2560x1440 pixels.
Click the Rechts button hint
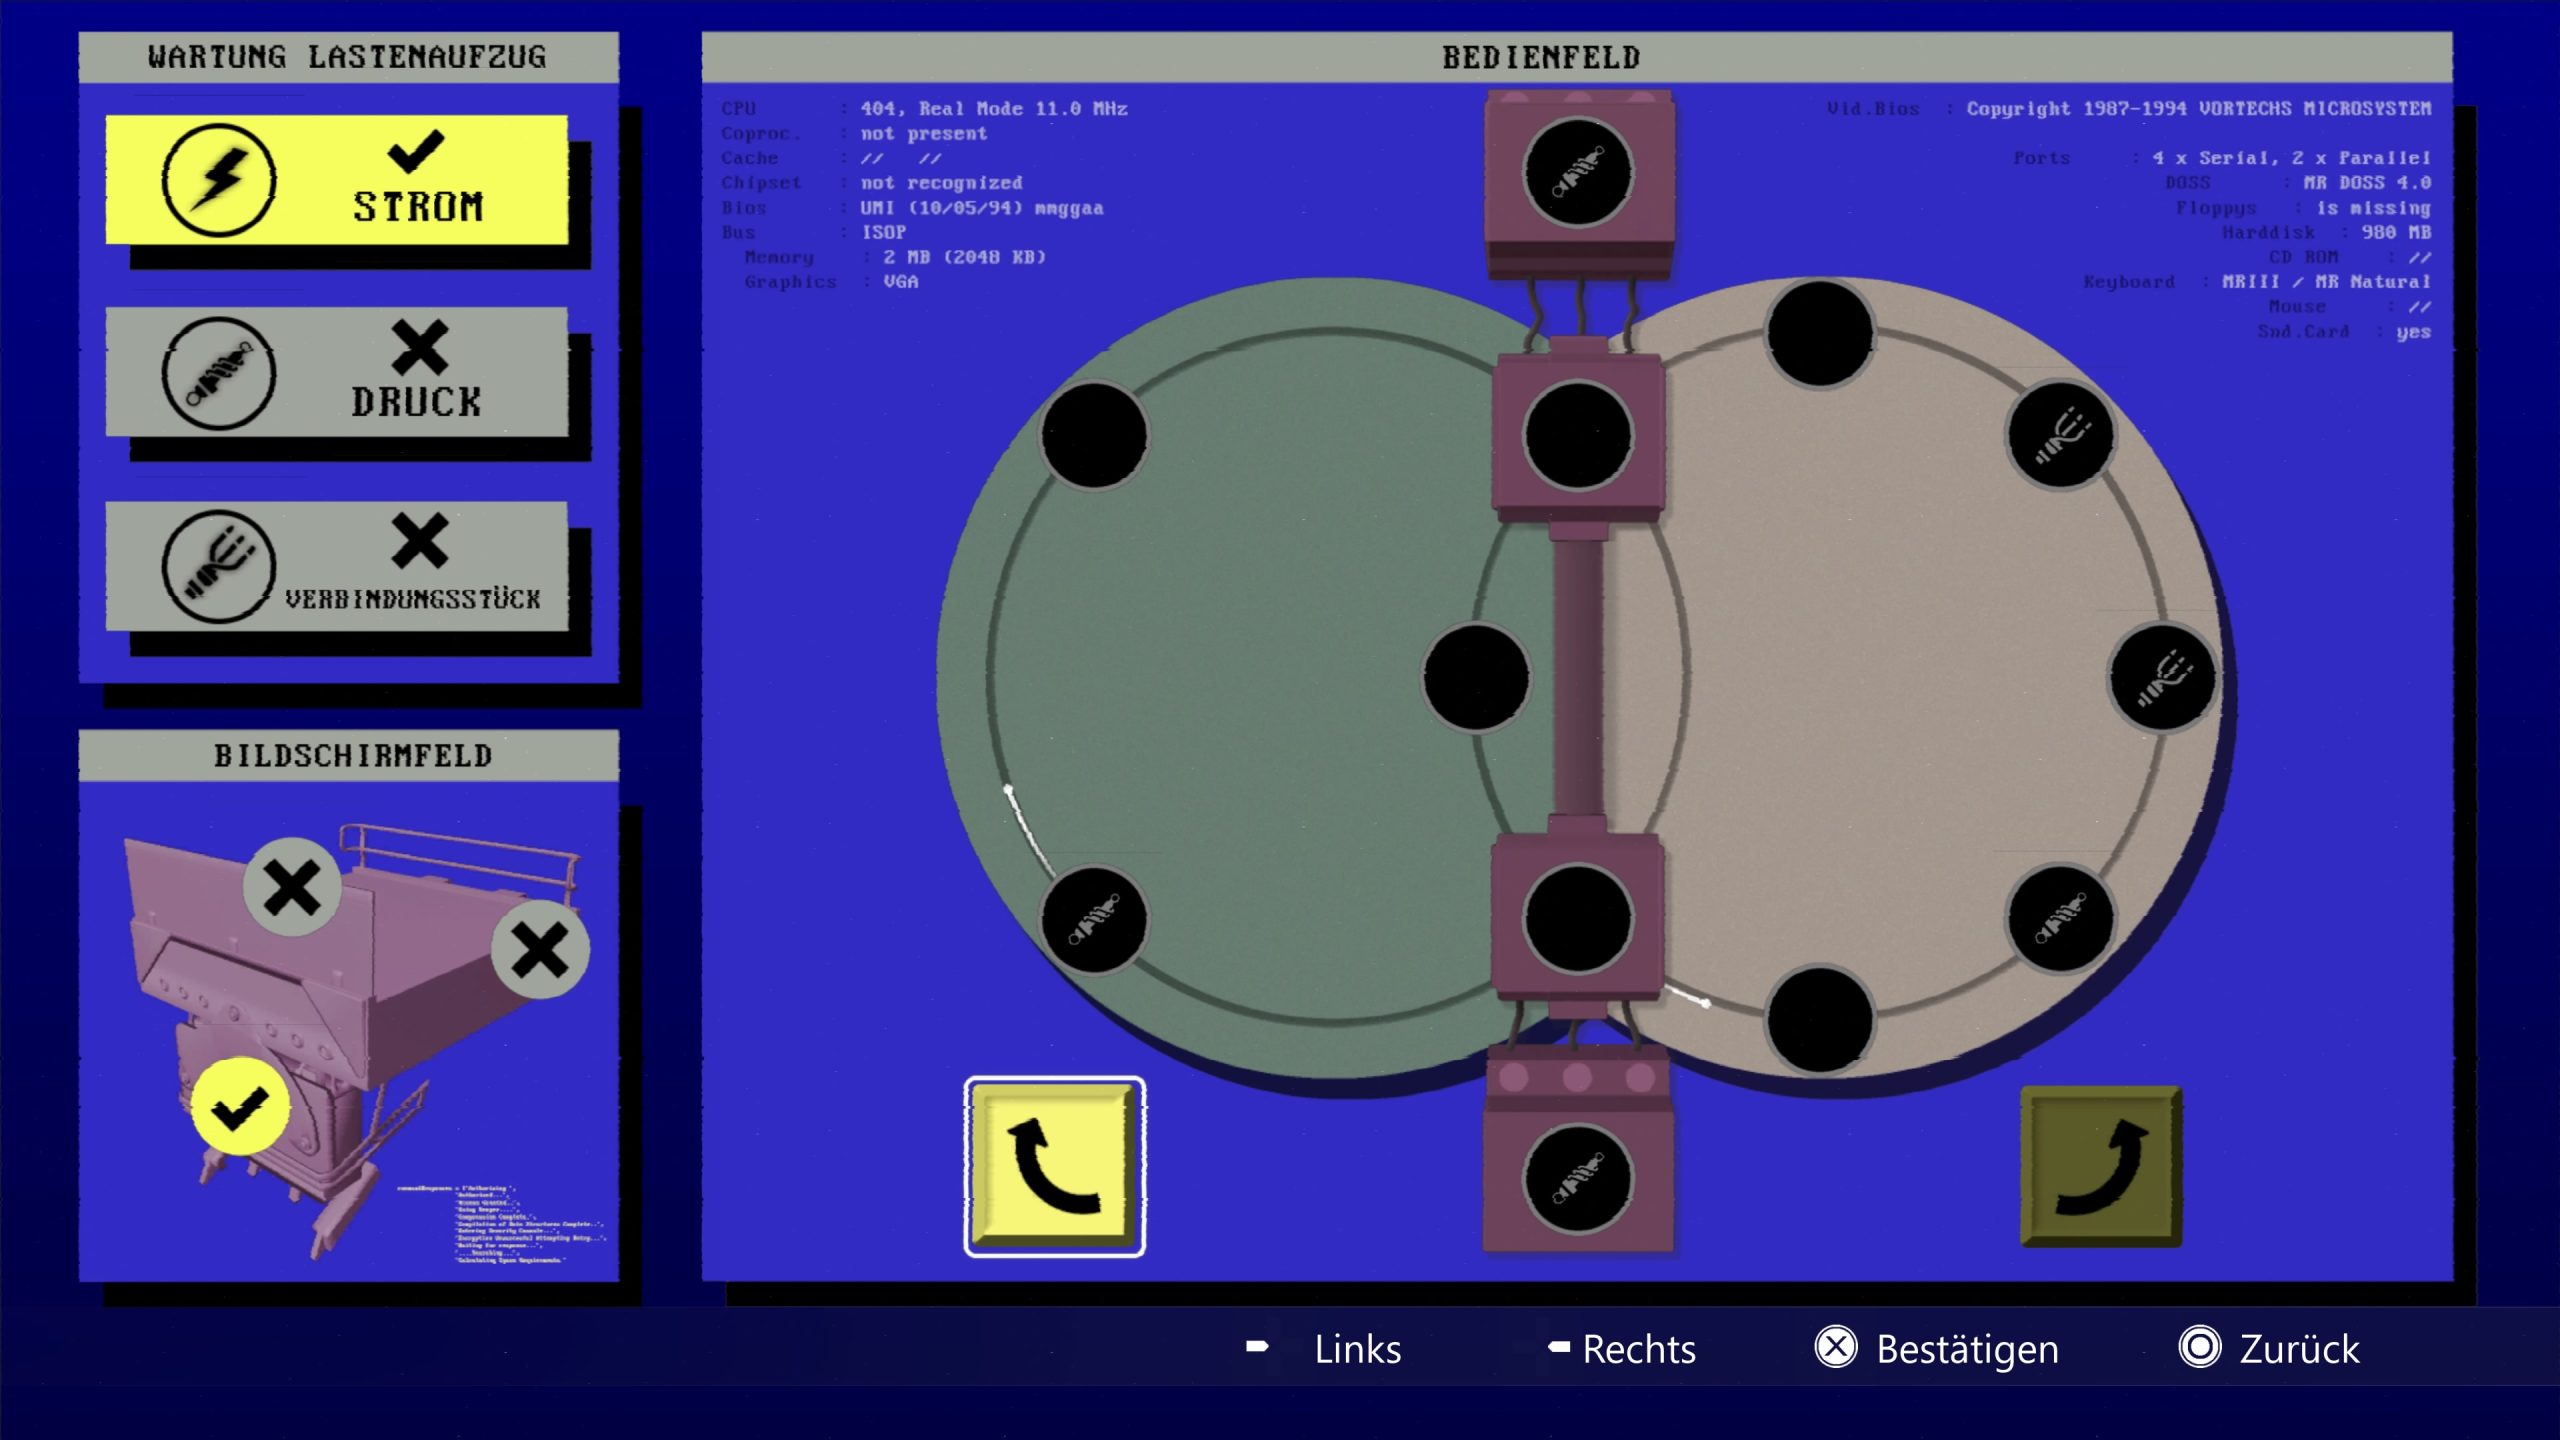pyautogui.click(x=1621, y=1348)
